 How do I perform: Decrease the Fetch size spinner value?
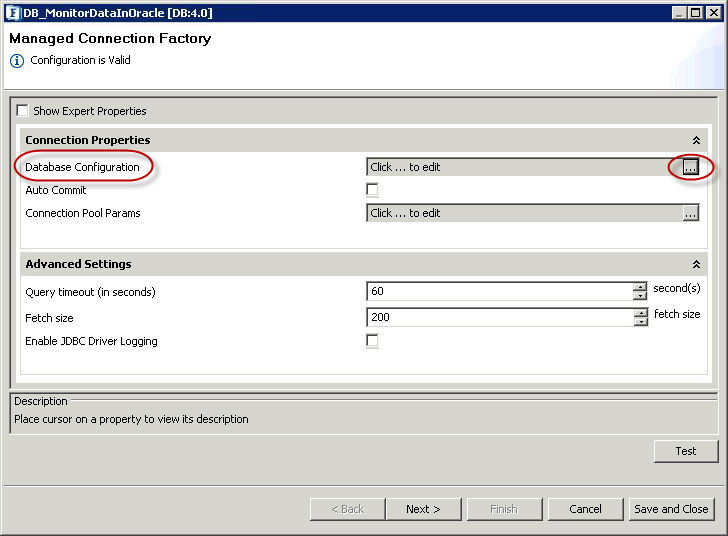[x=640, y=321]
